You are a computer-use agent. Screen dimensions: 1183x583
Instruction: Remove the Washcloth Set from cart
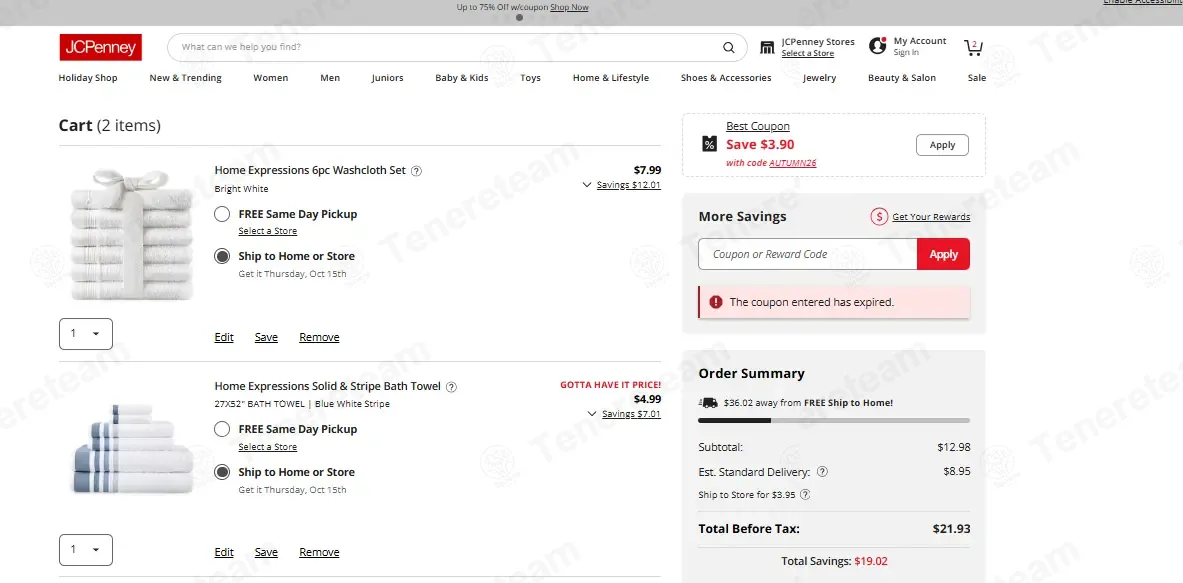pos(319,337)
